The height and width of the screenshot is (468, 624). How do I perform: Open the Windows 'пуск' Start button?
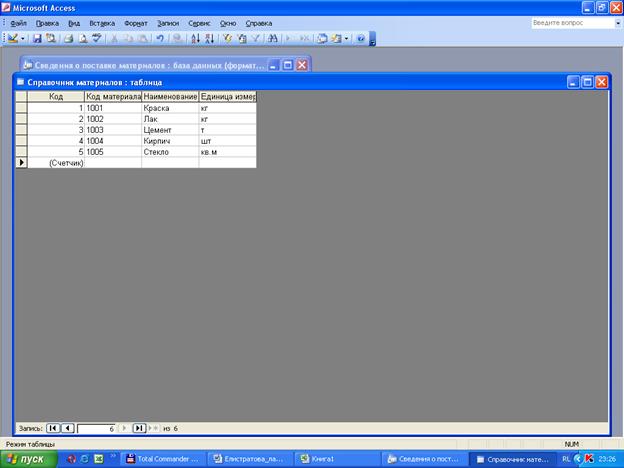click(x=29, y=459)
